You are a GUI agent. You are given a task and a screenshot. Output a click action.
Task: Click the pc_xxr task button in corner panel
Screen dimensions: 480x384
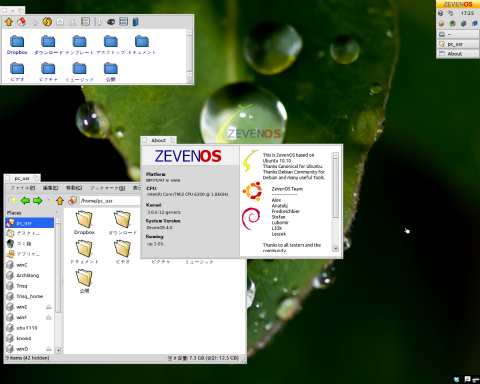click(457, 44)
